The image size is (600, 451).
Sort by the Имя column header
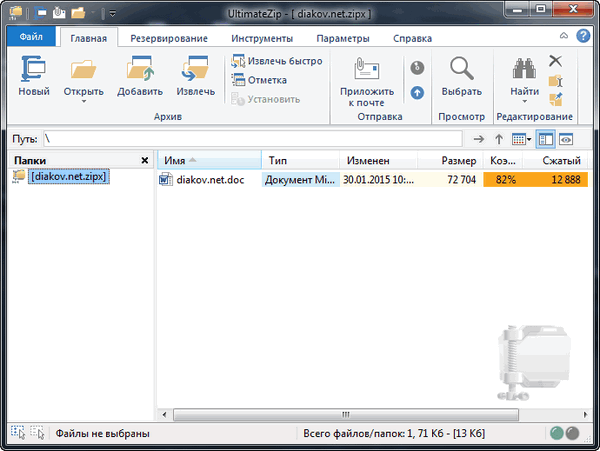tap(210, 160)
